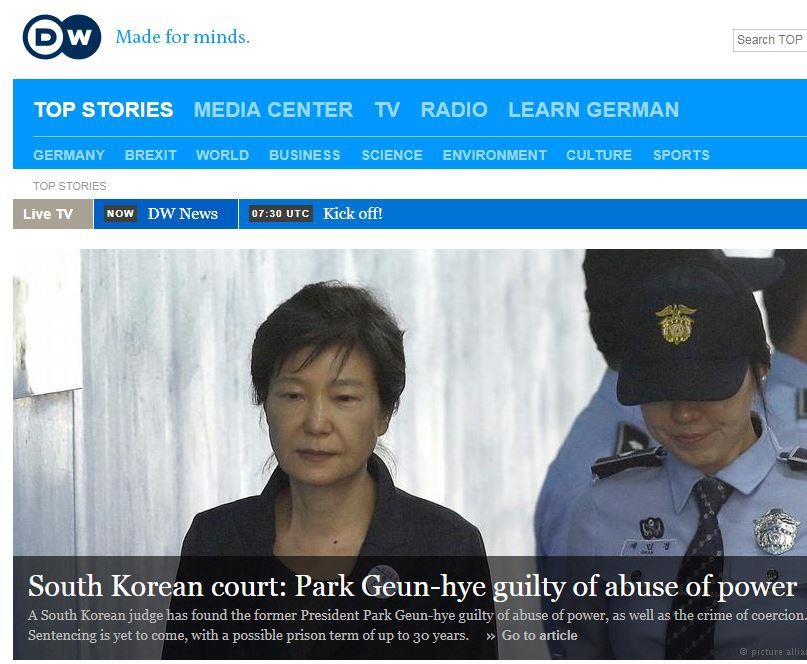Select the LEARN GERMAN menu item
The height and width of the screenshot is (664, 807).
click(593, 110)
